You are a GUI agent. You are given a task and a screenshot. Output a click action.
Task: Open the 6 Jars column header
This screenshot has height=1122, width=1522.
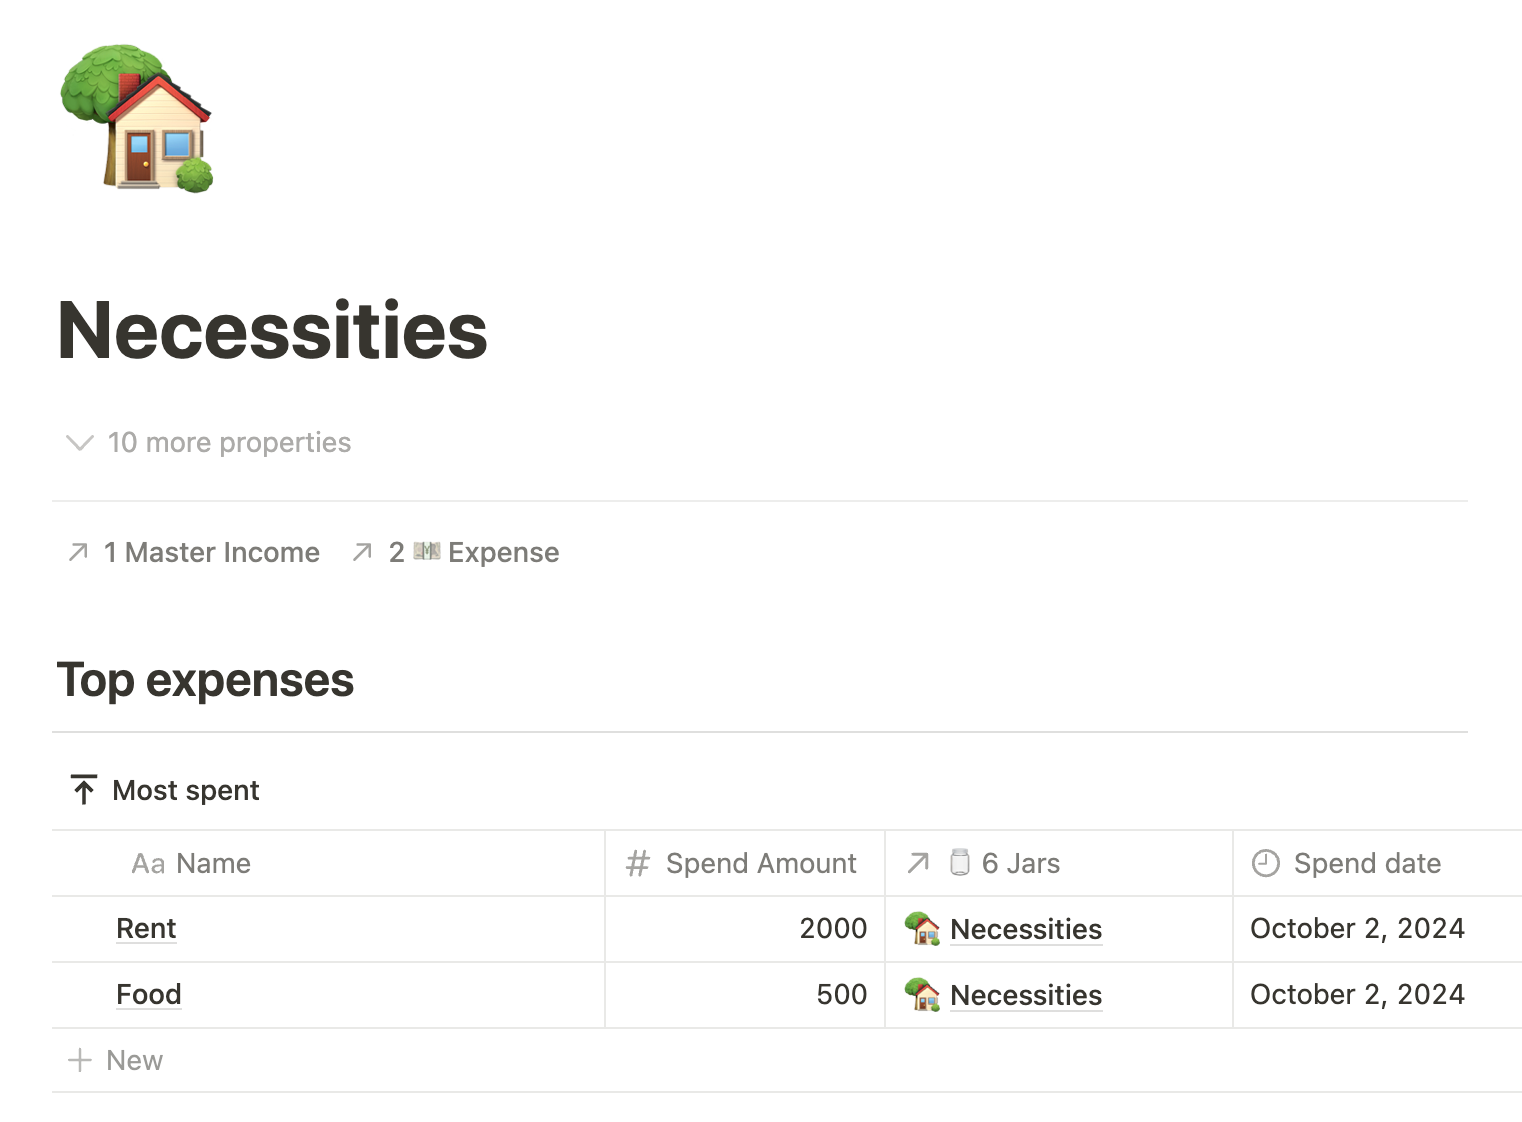[1020, 864]
